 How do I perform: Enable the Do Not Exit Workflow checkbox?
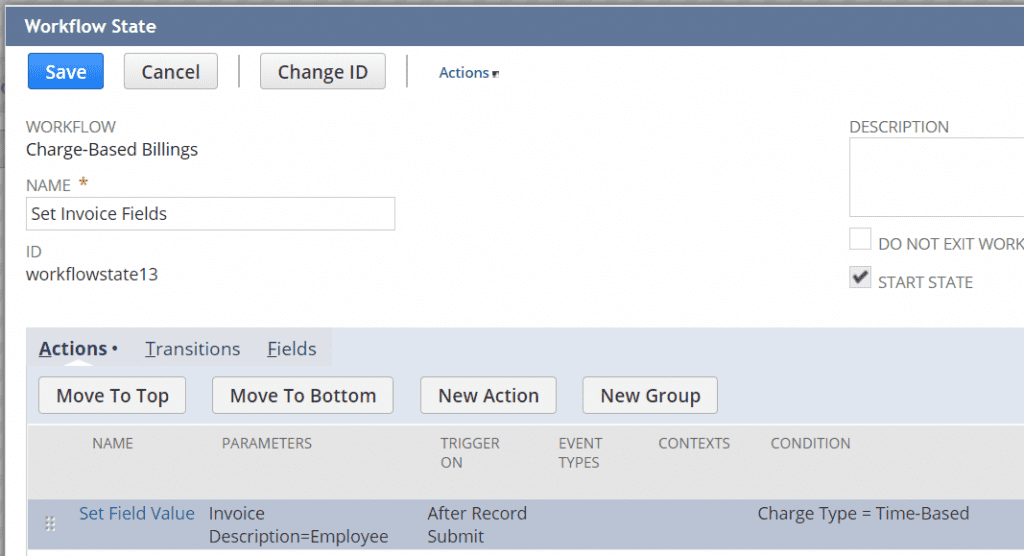(x=860, y=240)
